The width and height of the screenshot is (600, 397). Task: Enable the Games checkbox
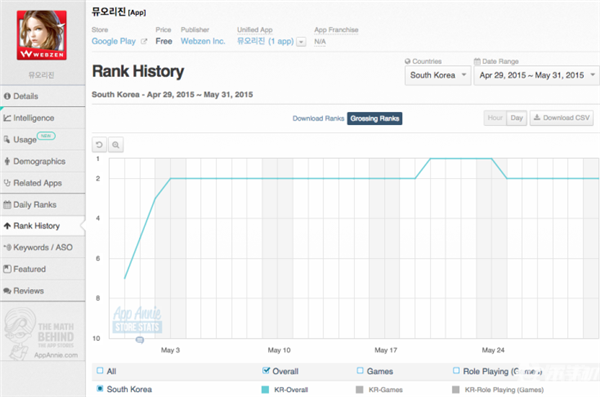point(360,371)
